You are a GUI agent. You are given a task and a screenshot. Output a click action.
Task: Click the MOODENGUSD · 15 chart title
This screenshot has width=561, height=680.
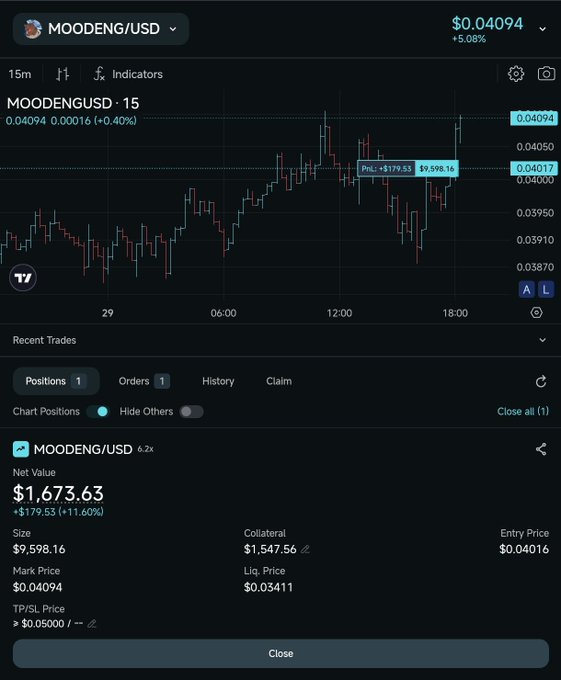pos(73,103)
